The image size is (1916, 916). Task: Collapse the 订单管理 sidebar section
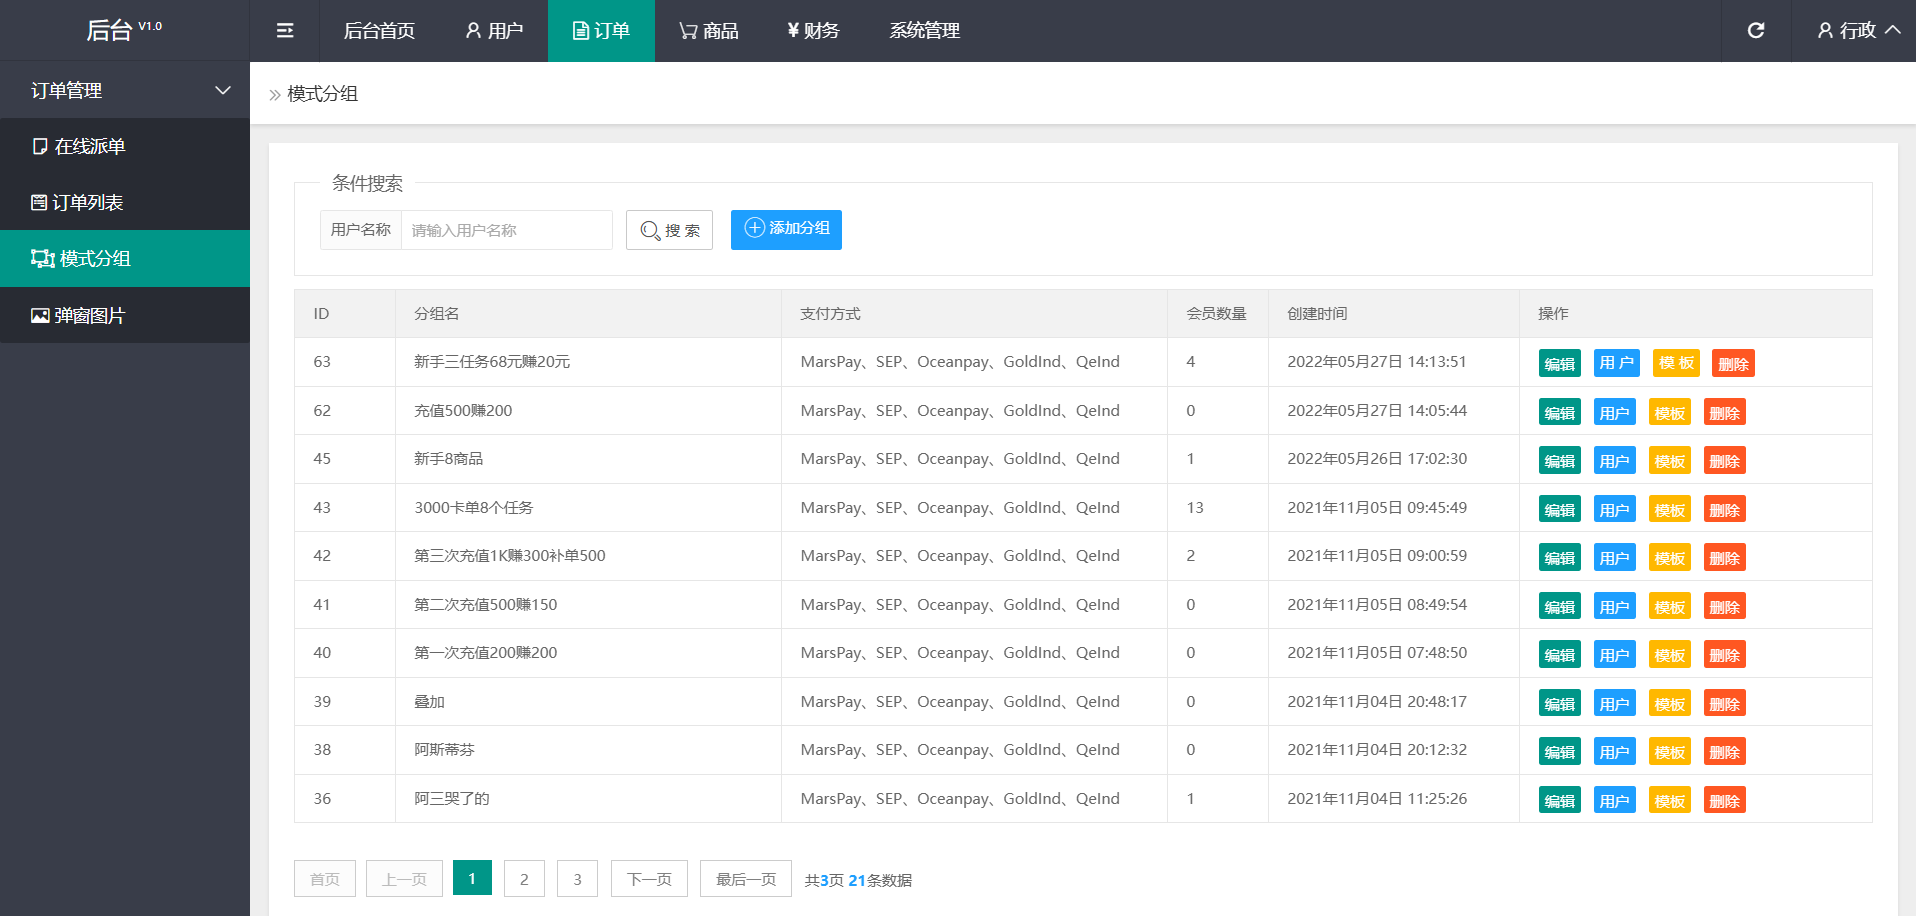click(125, 91)
